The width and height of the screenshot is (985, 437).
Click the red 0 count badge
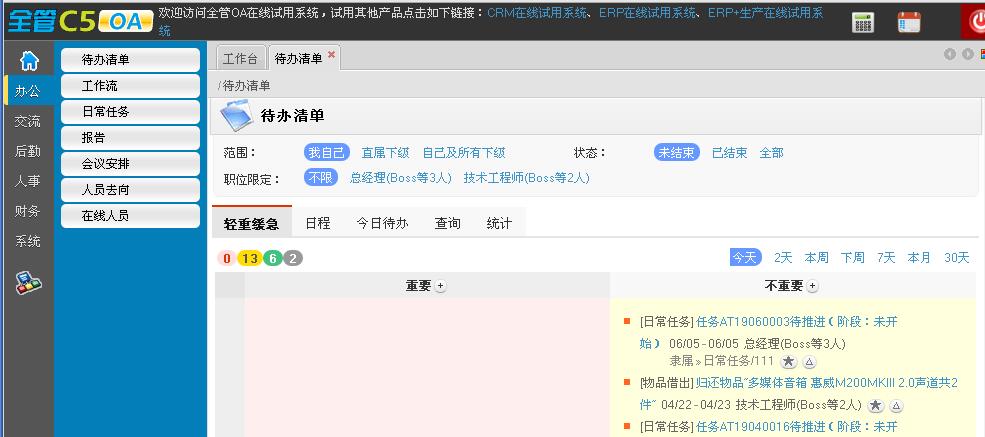click(x=227, y=258)
